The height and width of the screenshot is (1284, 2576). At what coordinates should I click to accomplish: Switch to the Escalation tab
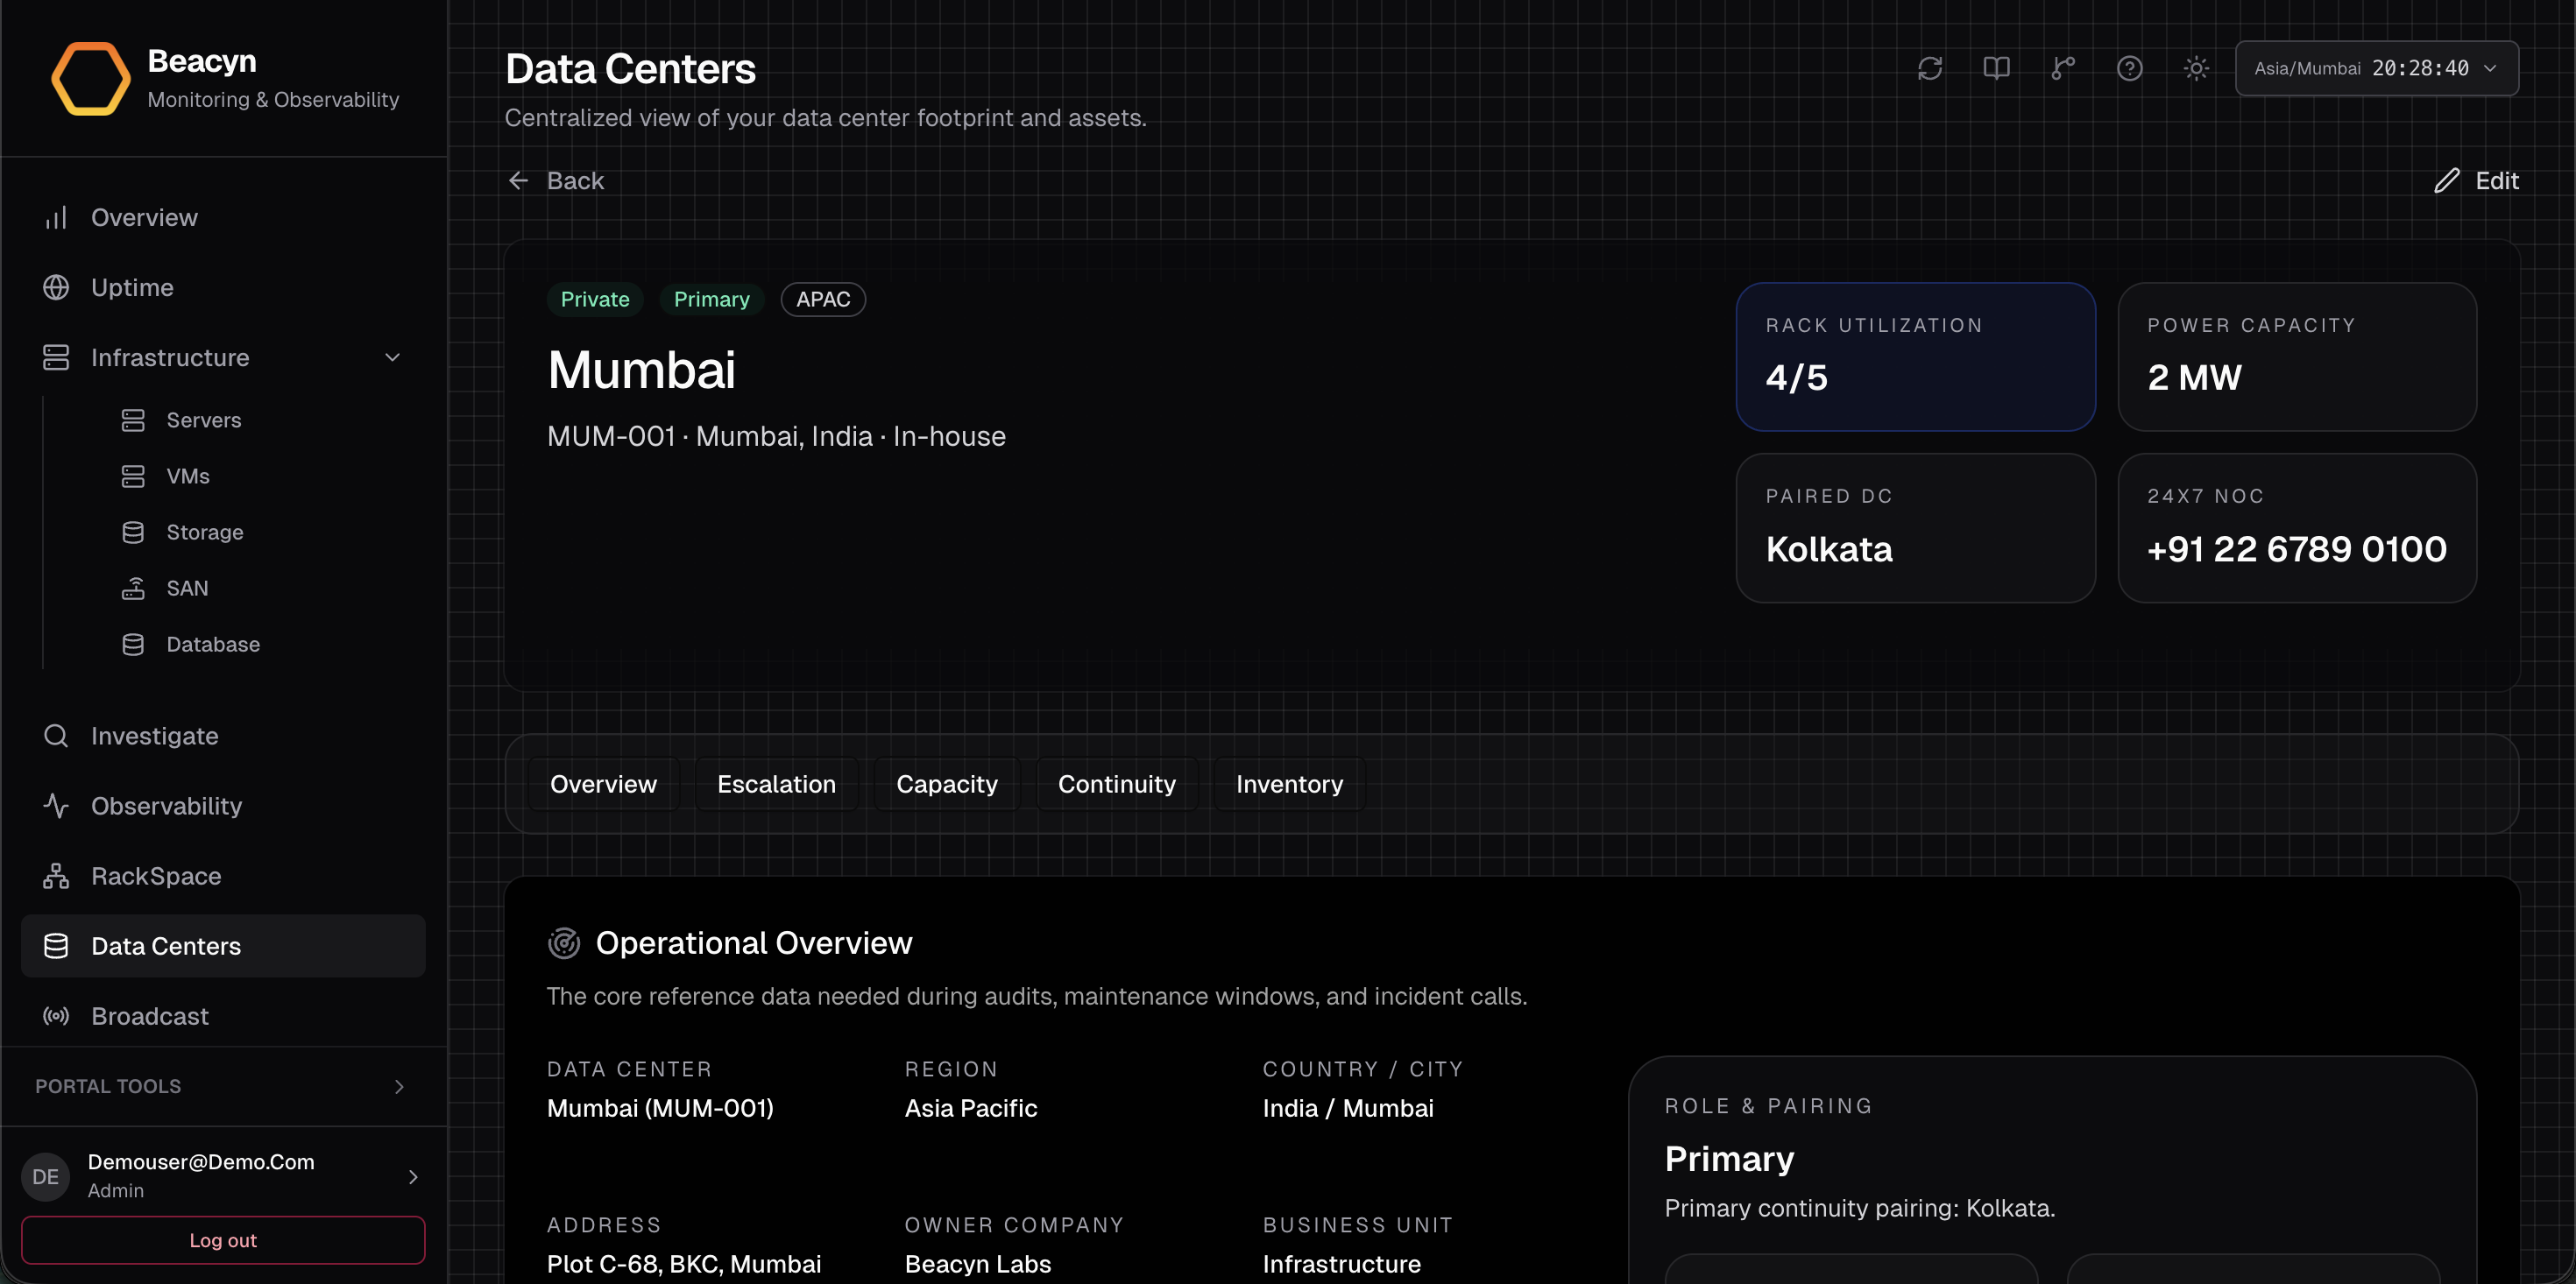click(776, 784)
